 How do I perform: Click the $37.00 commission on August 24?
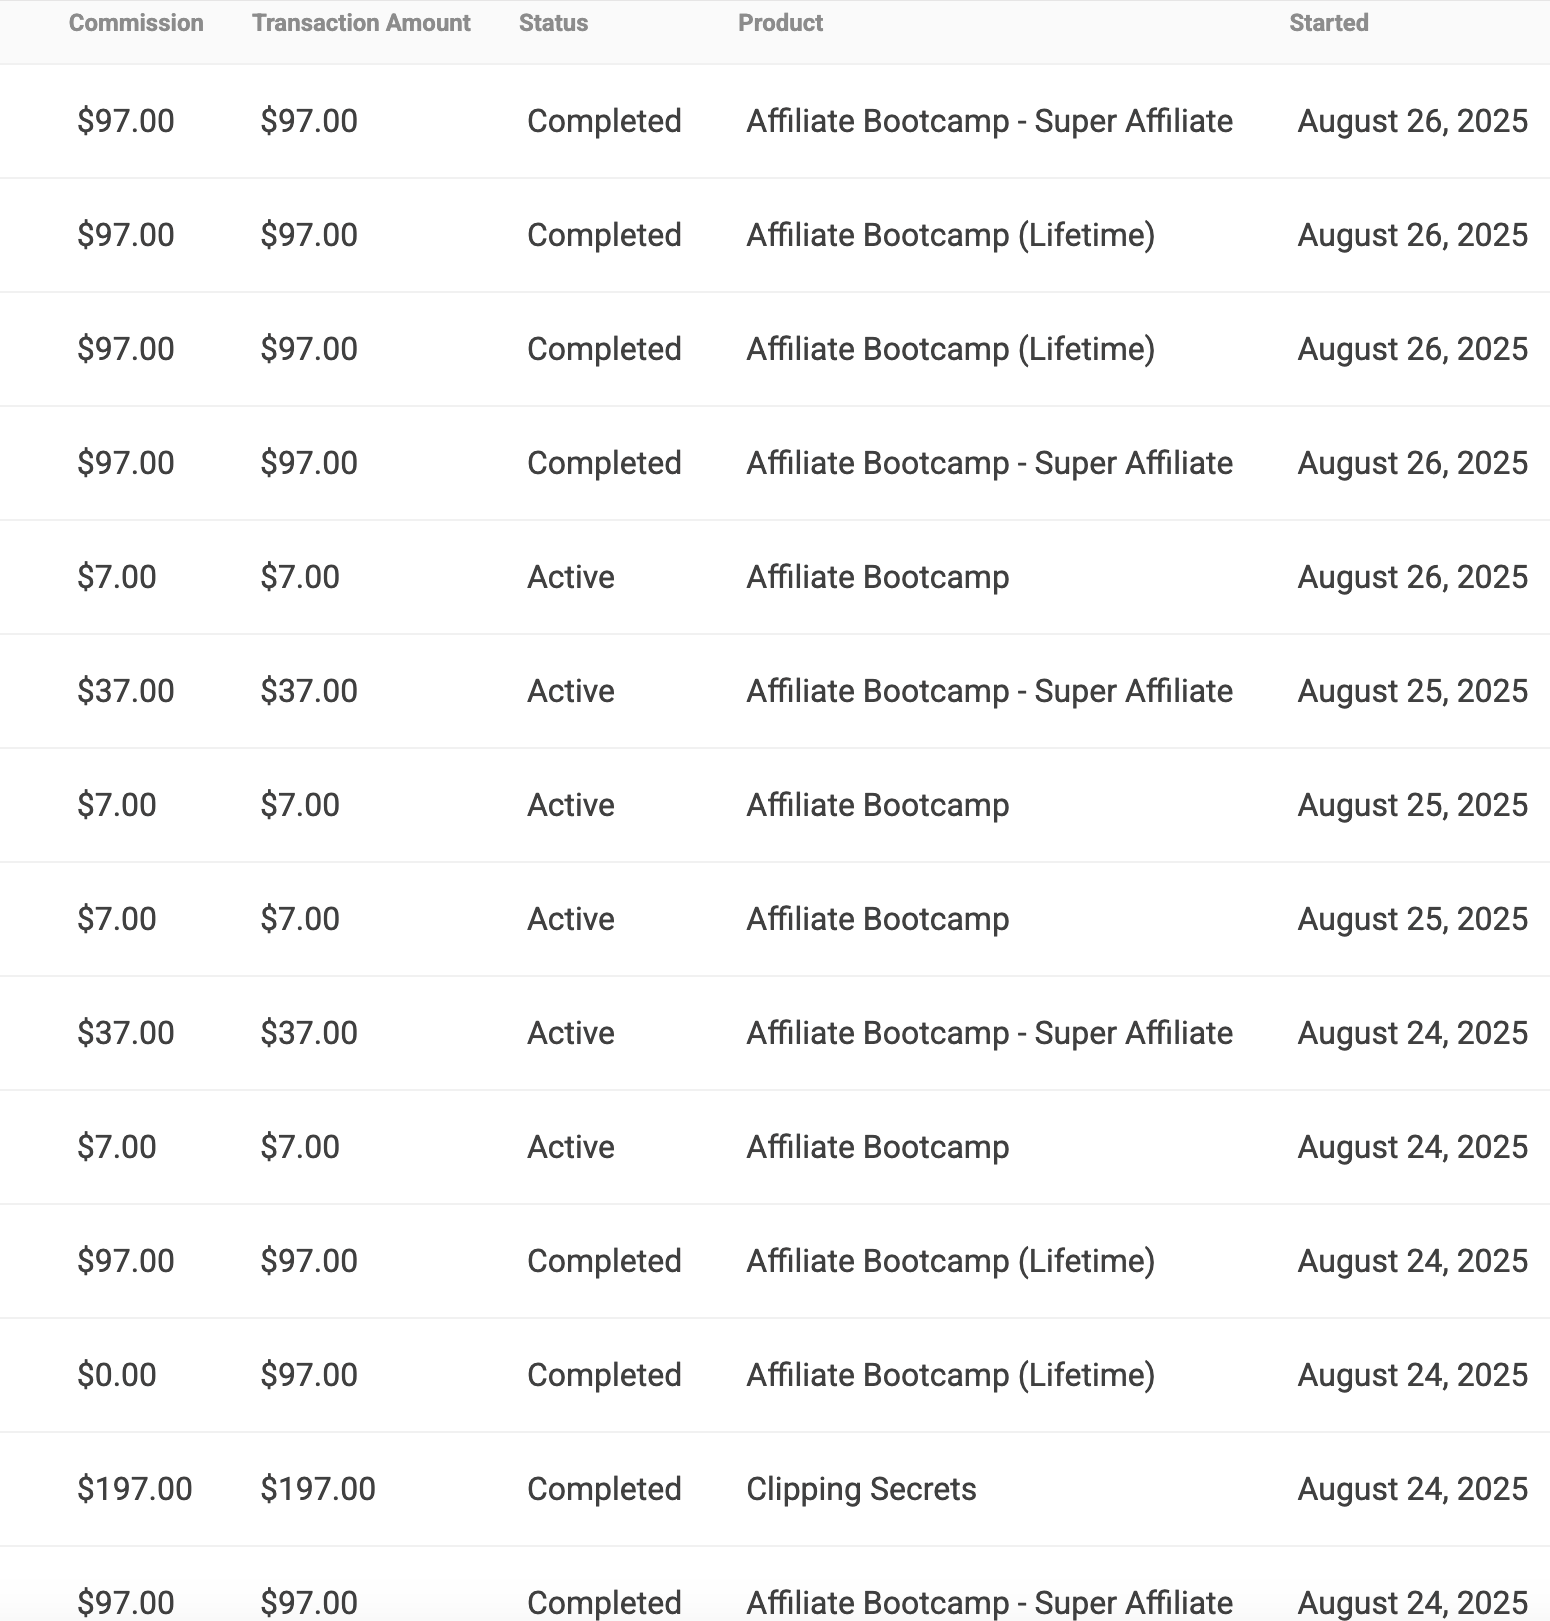pyautogui.click(x=126, y=1033)
